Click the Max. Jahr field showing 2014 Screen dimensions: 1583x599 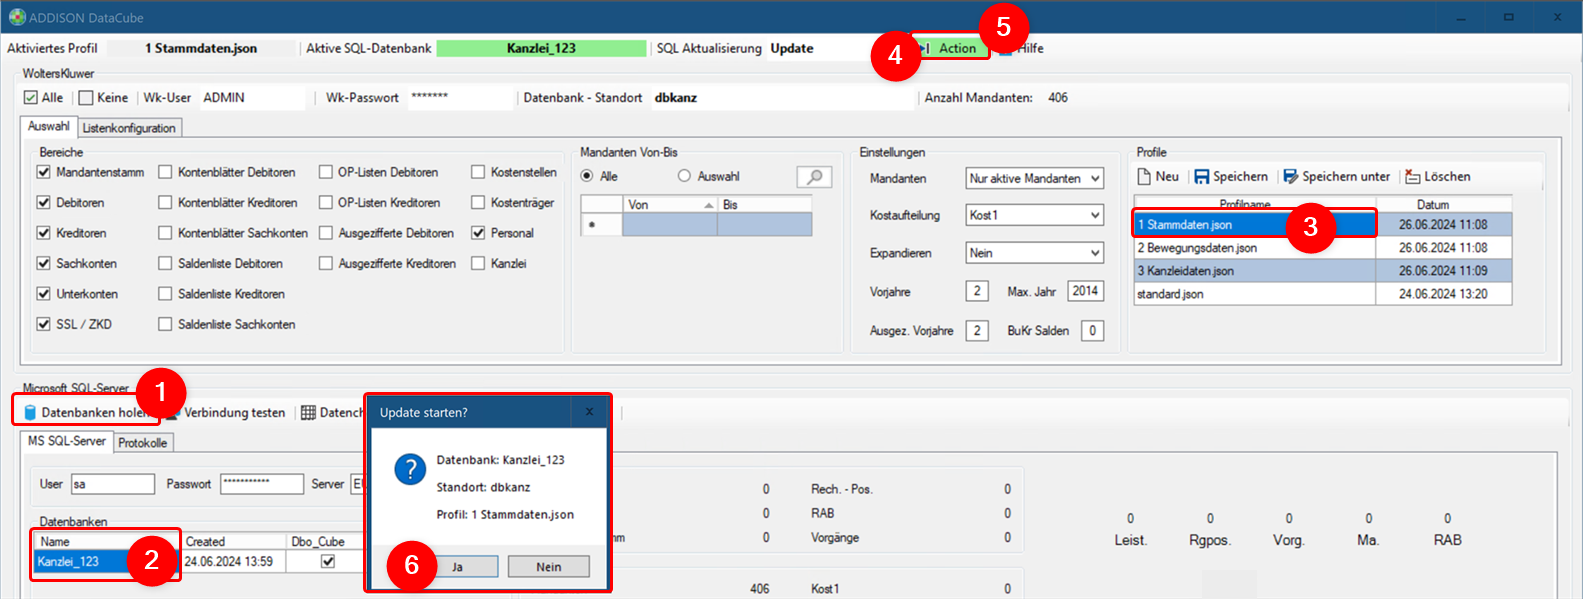1085,291
